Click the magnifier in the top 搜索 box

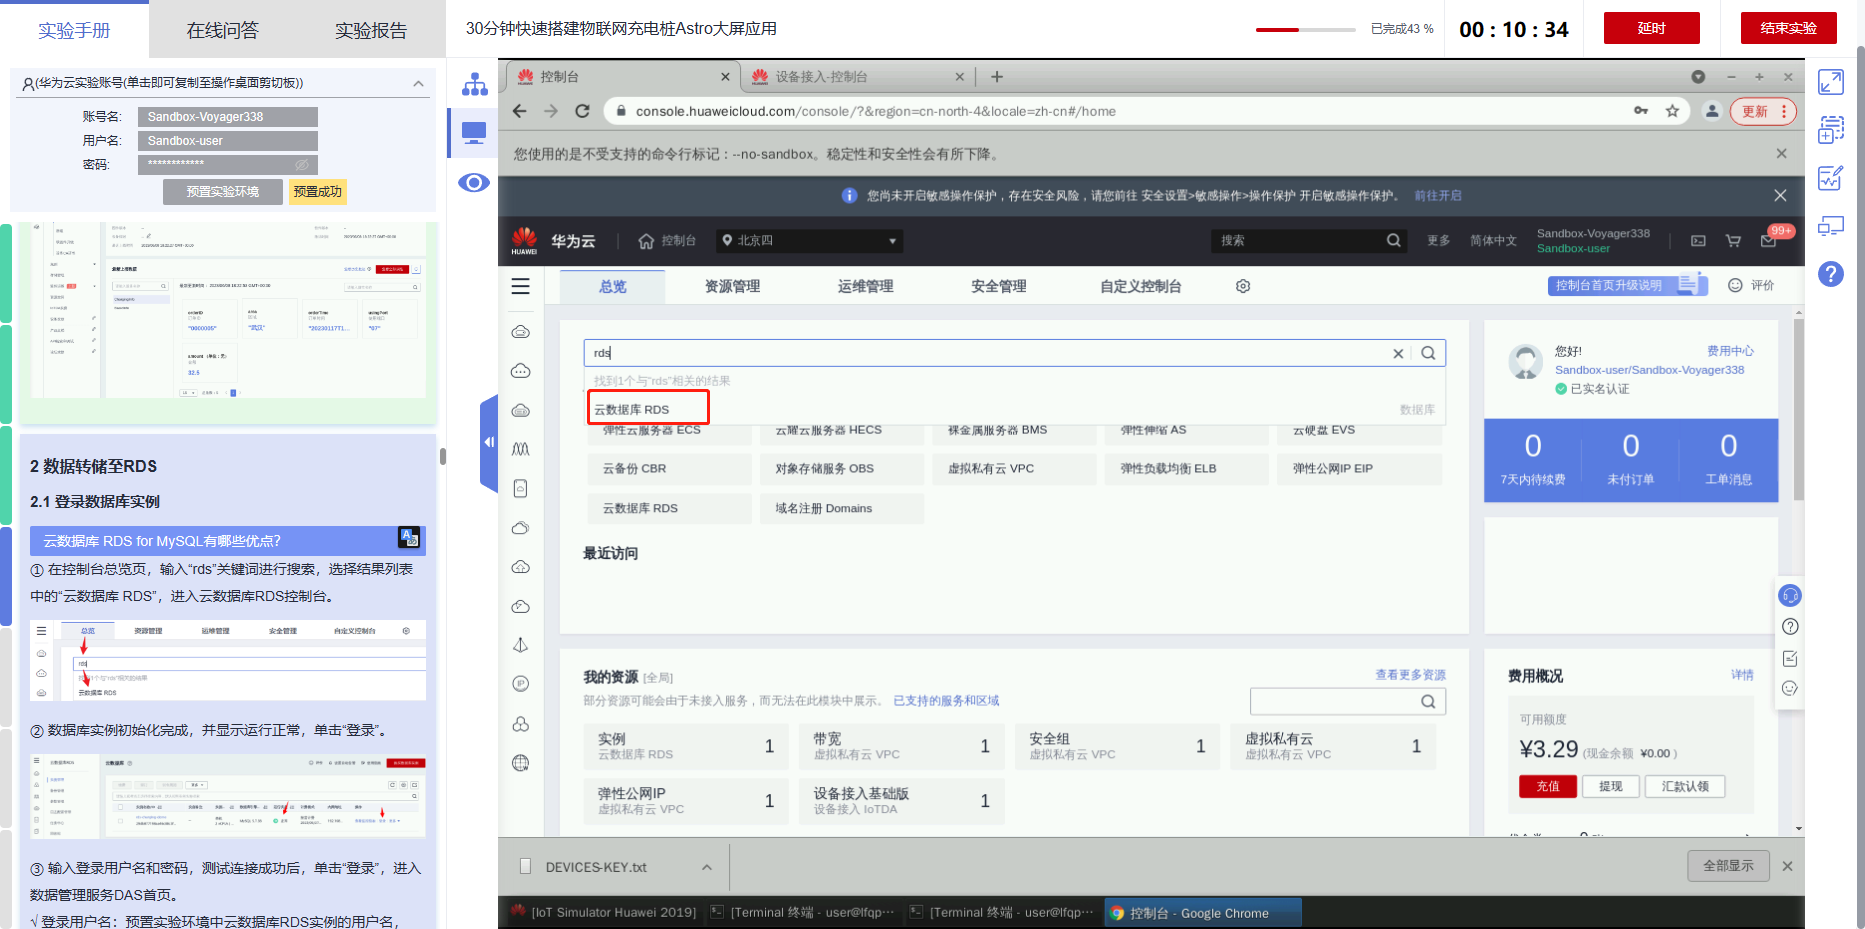(1393, 240)
